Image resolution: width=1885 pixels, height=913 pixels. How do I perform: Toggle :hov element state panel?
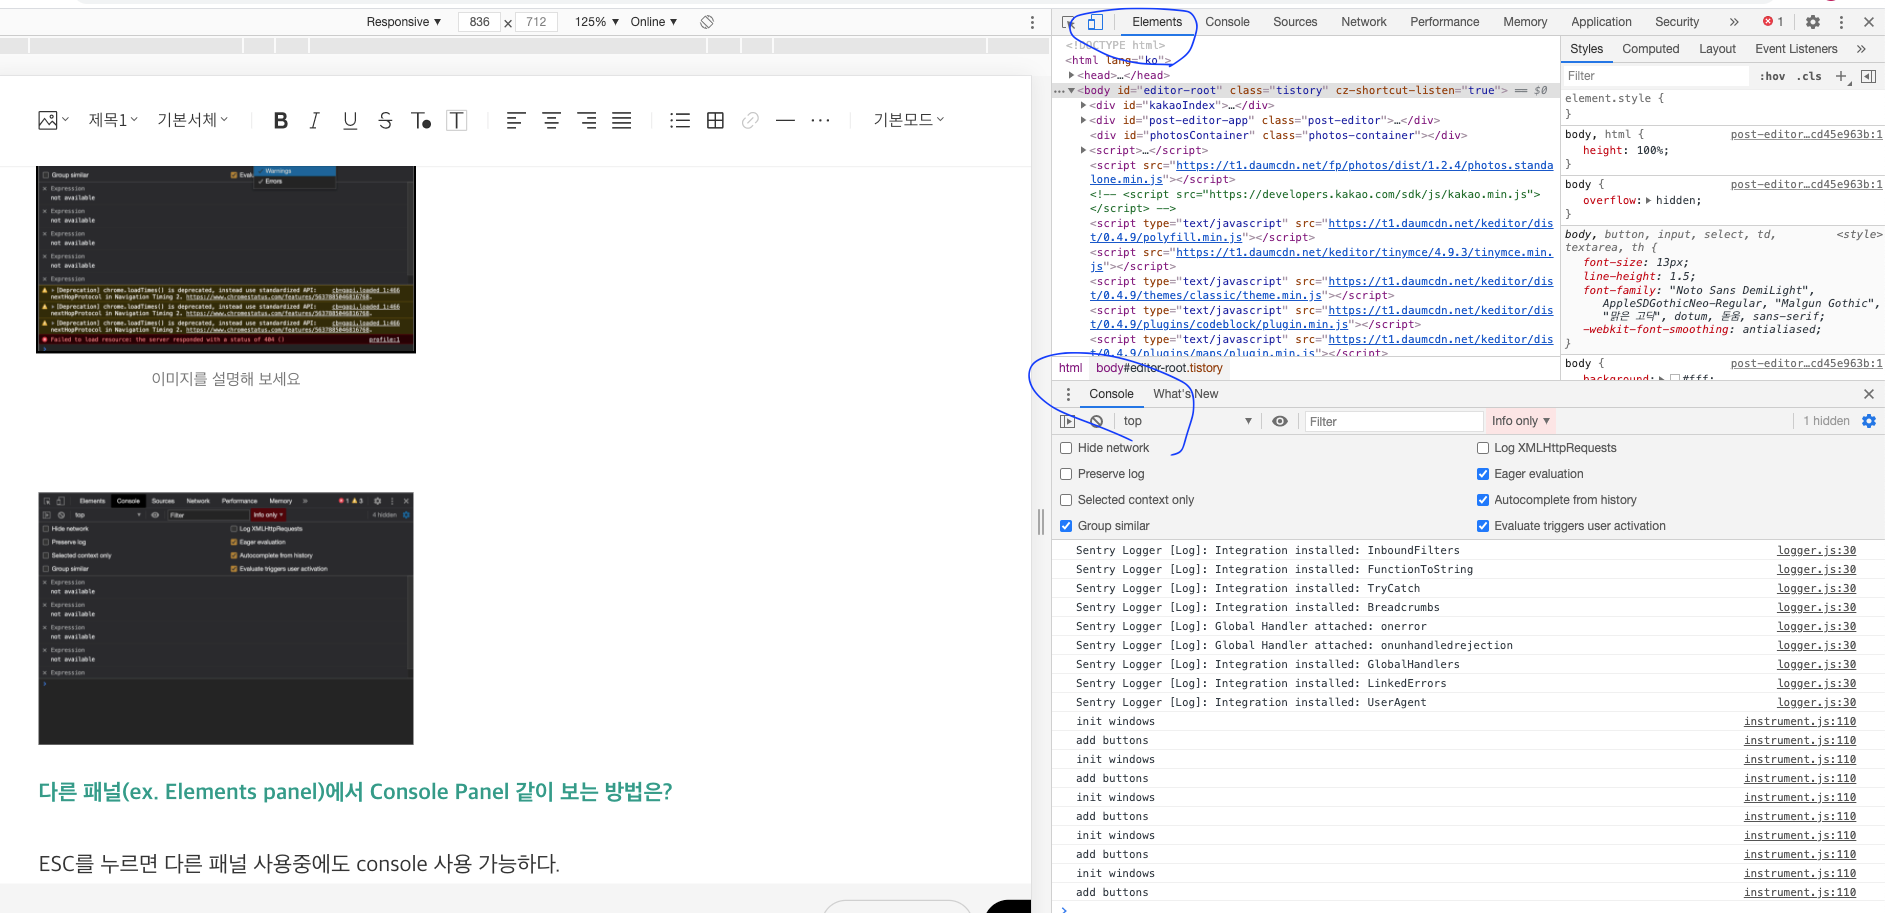(x=1773, y=76)
